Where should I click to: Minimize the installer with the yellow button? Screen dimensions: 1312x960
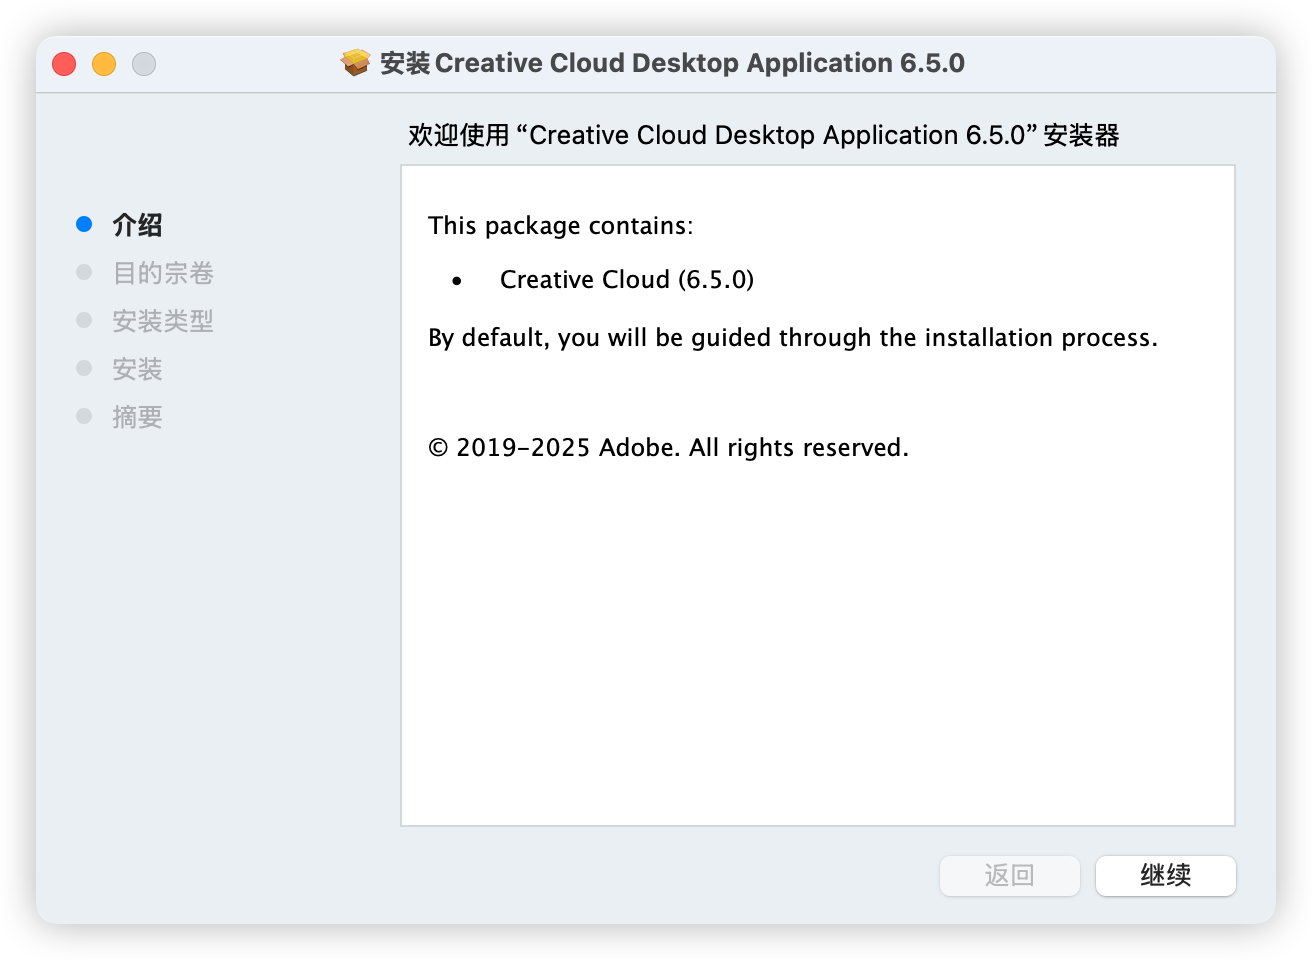click(x=104, y=64)
